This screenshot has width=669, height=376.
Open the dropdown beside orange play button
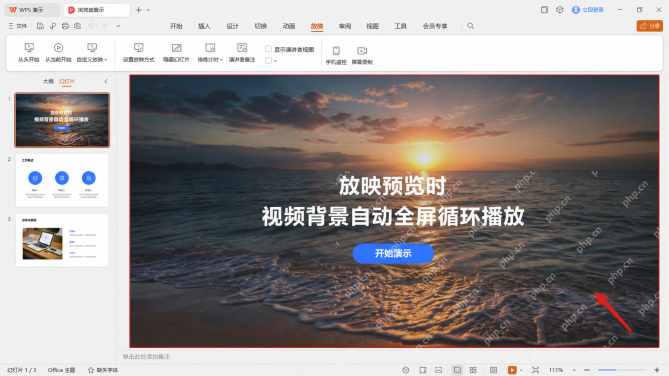[521, 370]
